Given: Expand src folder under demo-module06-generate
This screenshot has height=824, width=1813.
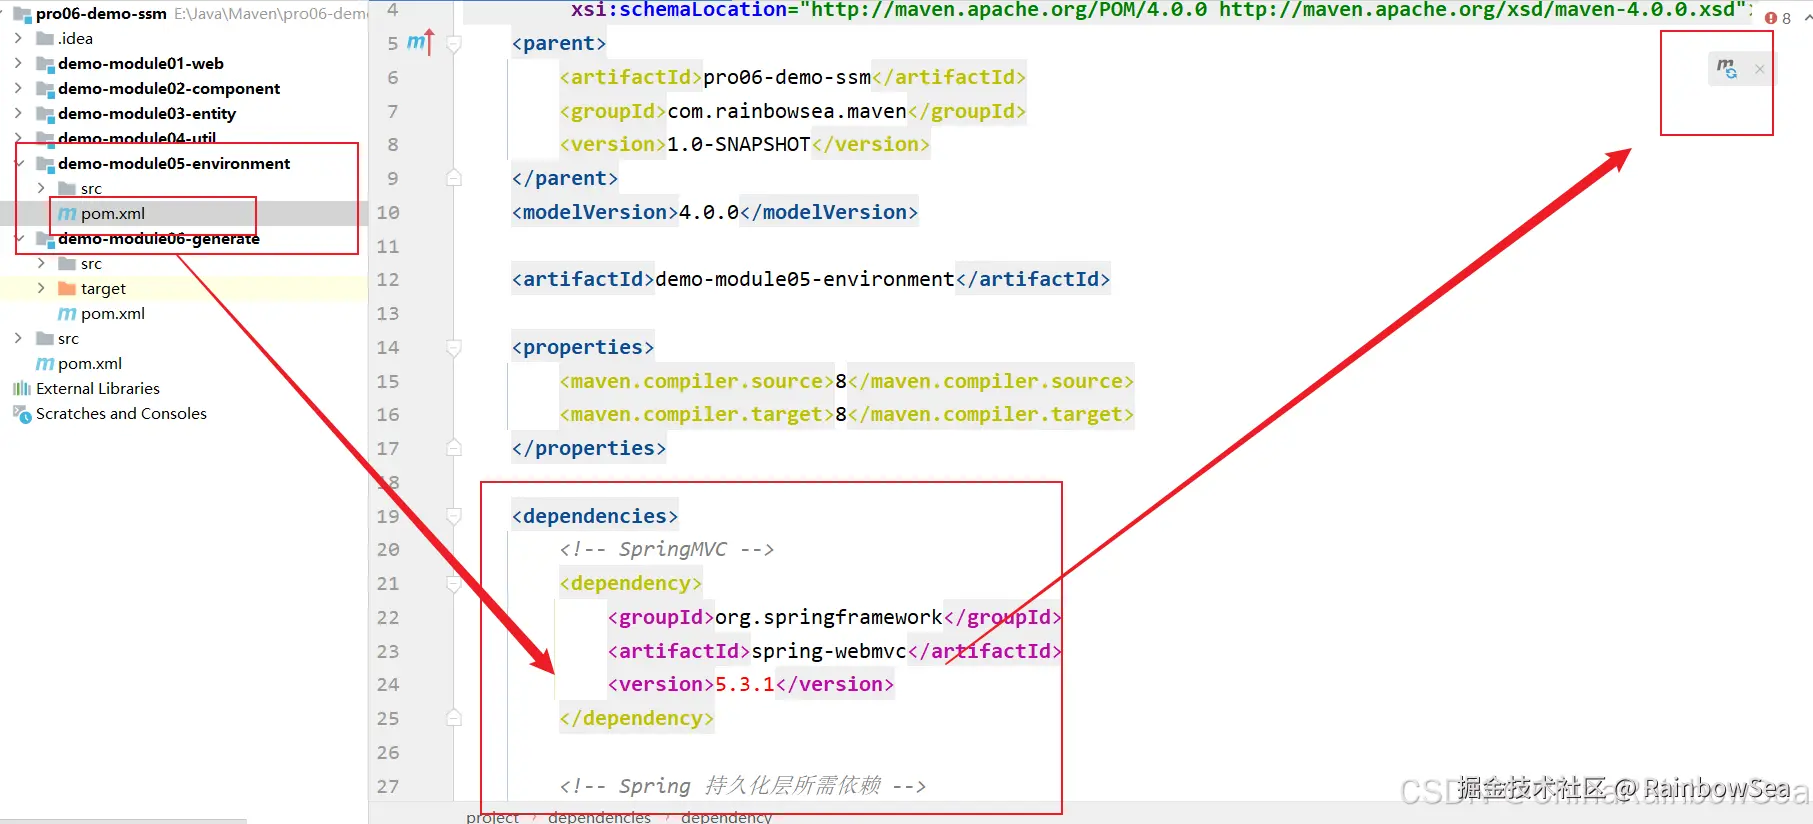Looking at the screenshot, I should pyautogui.click(x=41, y=263).
